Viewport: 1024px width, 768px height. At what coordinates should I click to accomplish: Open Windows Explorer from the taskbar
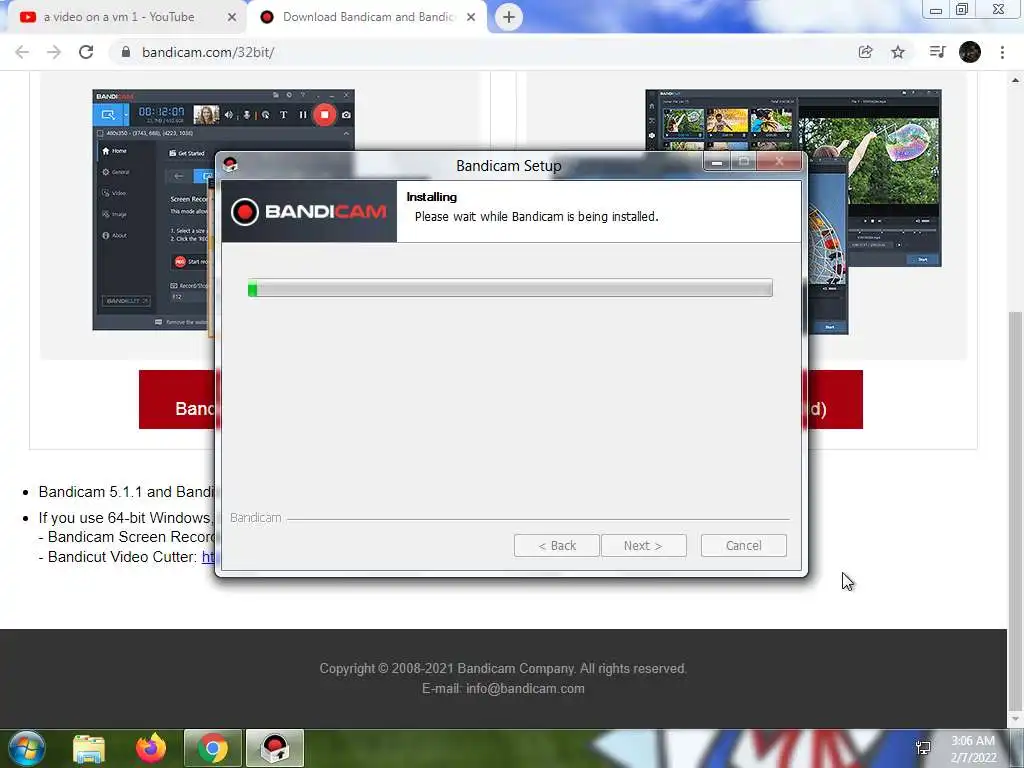click(88, 748)
